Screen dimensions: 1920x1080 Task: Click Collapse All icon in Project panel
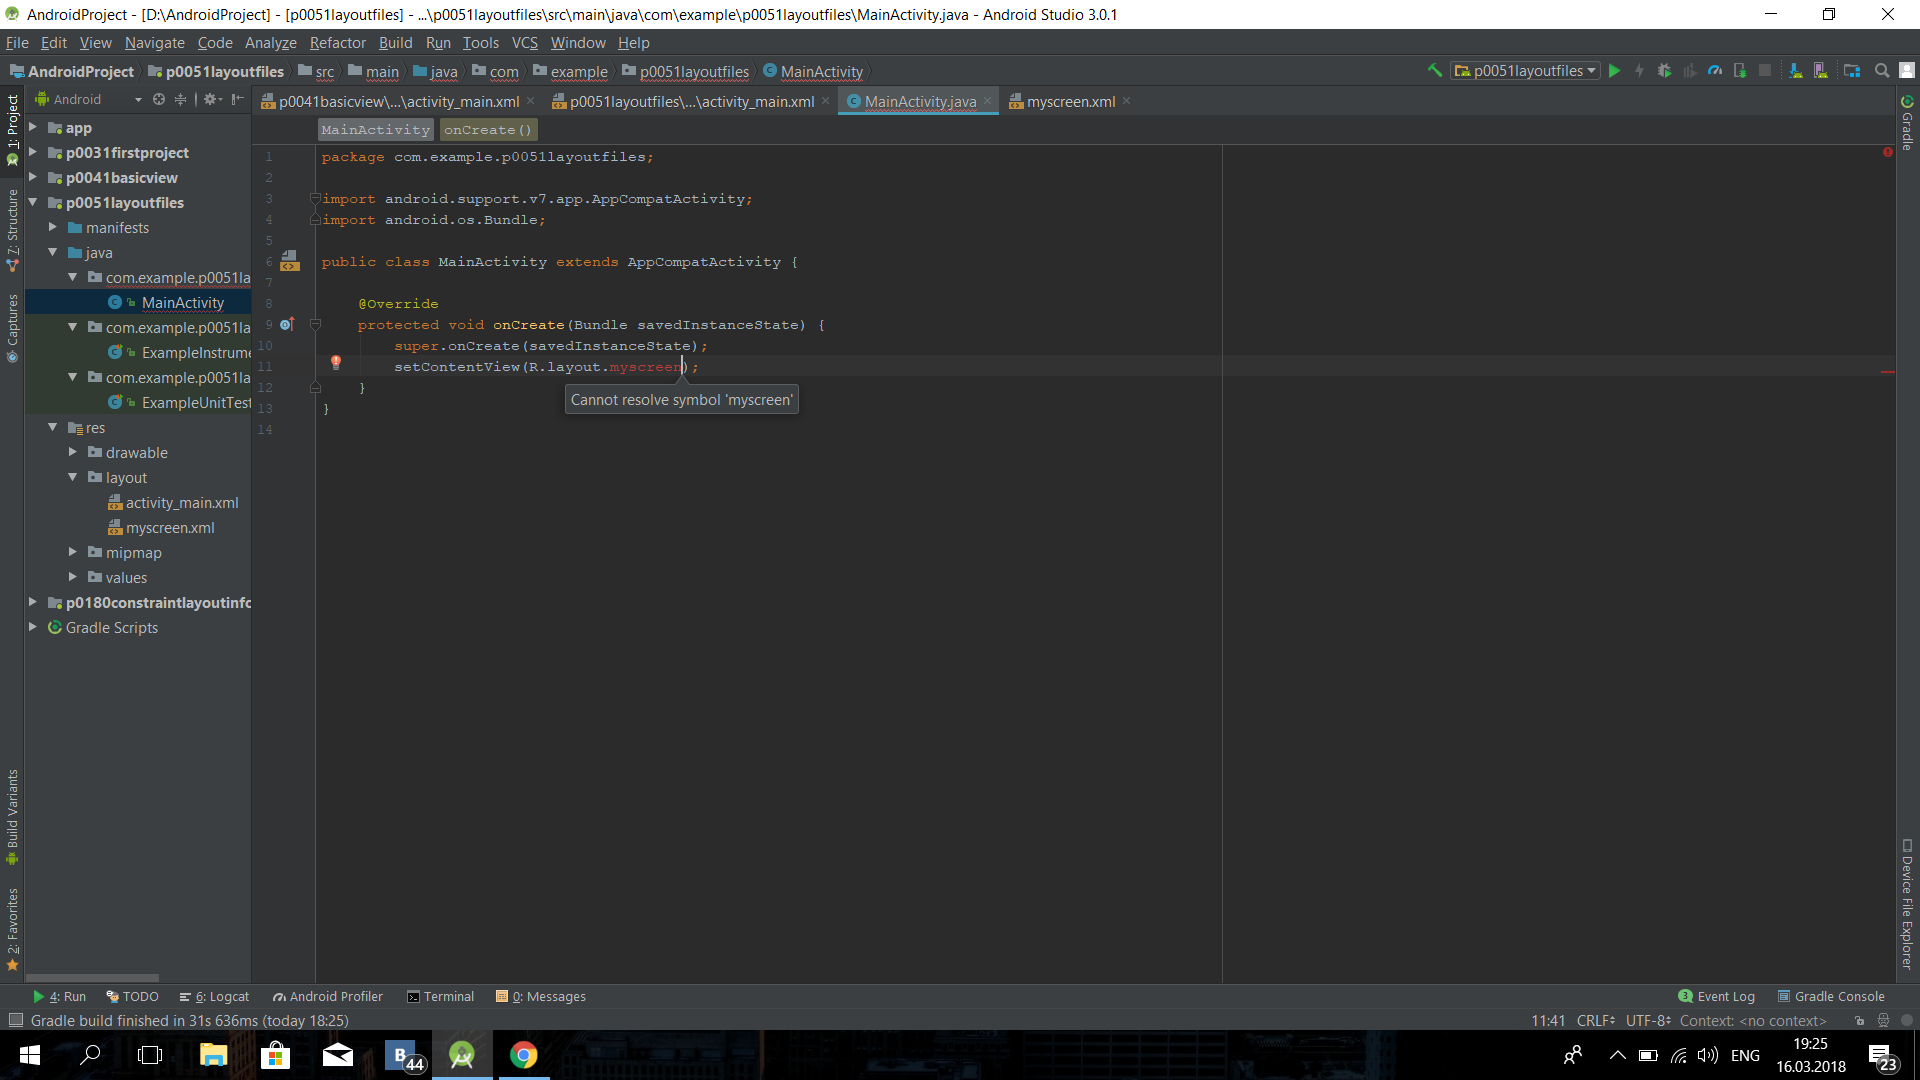(181, 99)
